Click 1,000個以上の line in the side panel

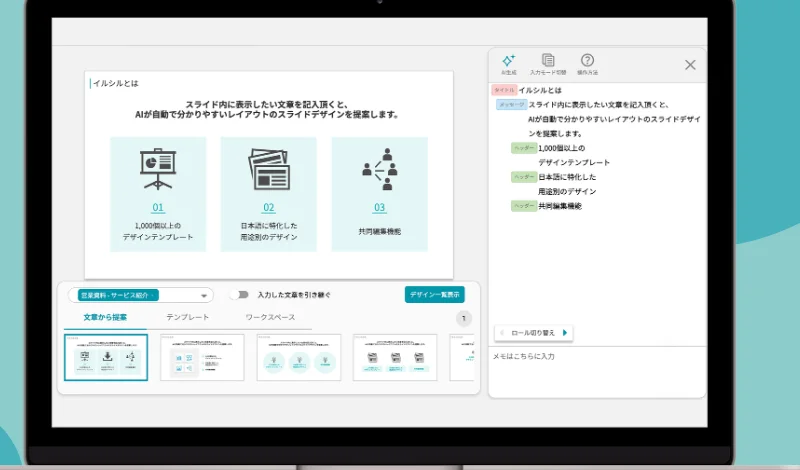562,148
